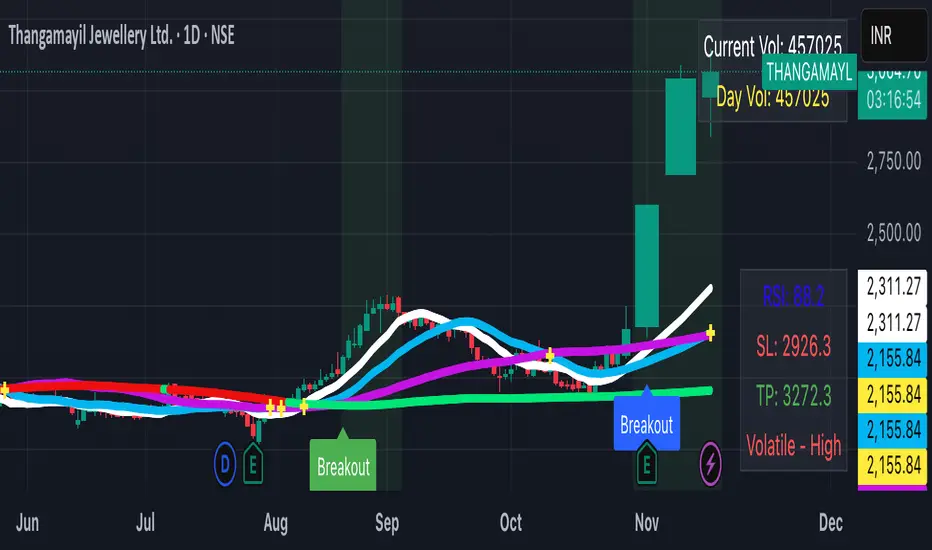Screen dimensions: 932x550
Task: Click the SL: 2926.3 stop loss value
Action: pyautogui.click(x=794, y=345)
